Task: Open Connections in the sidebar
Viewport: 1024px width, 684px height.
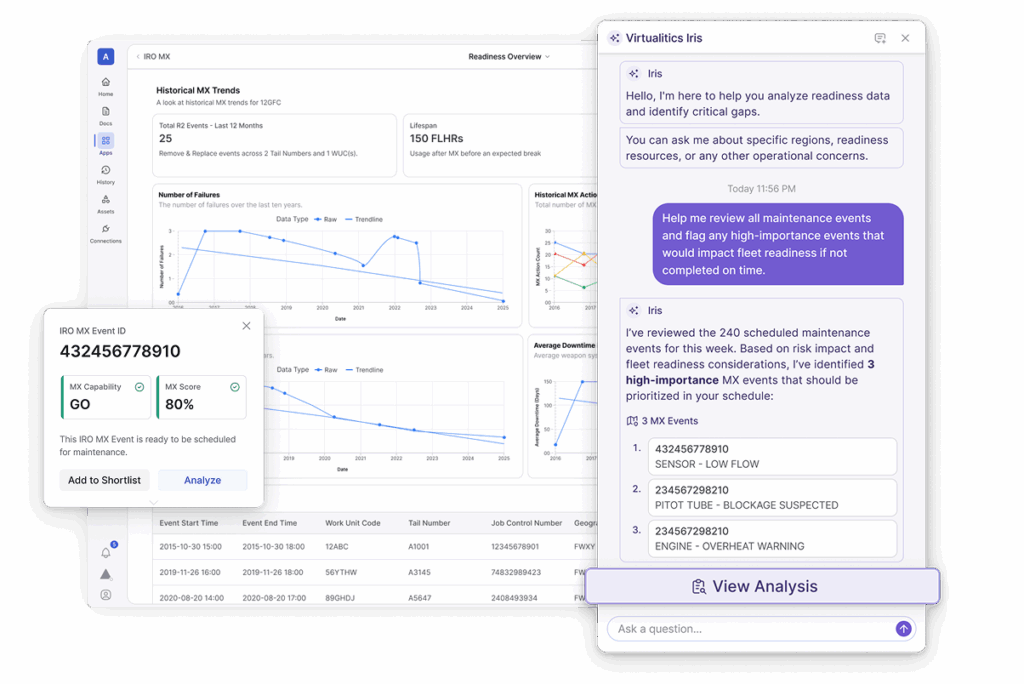Action: coord(106,230)
